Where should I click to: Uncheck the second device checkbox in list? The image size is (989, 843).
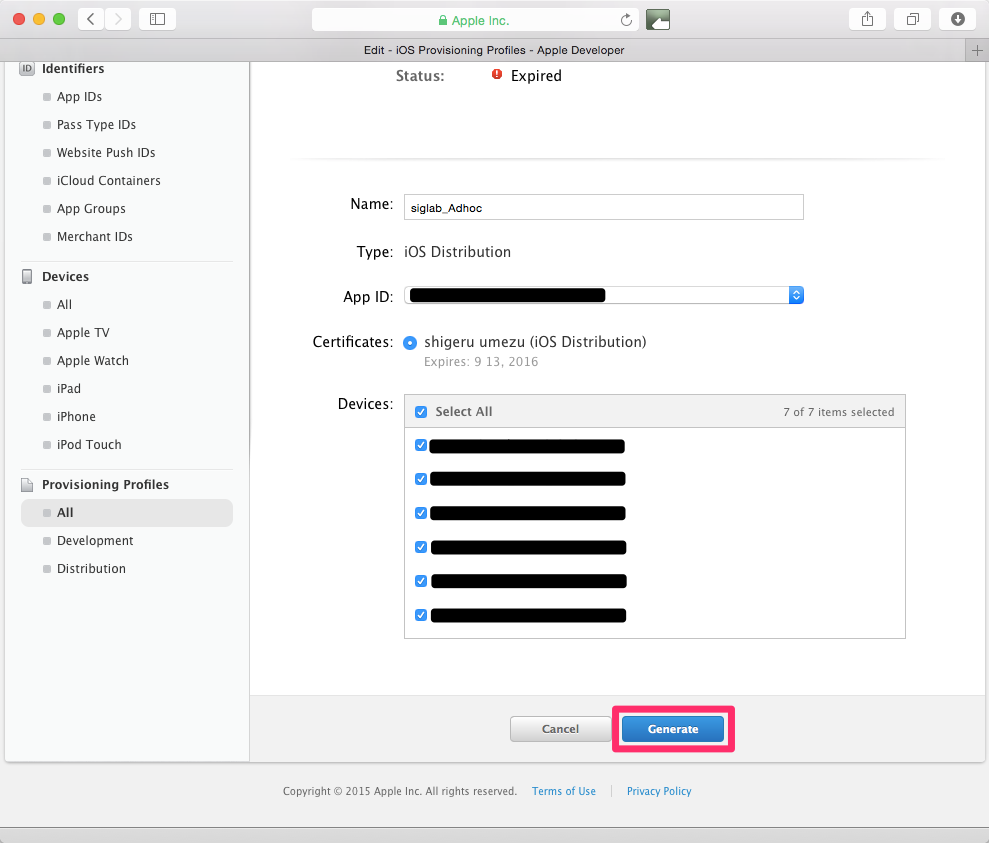coord(421,479)
